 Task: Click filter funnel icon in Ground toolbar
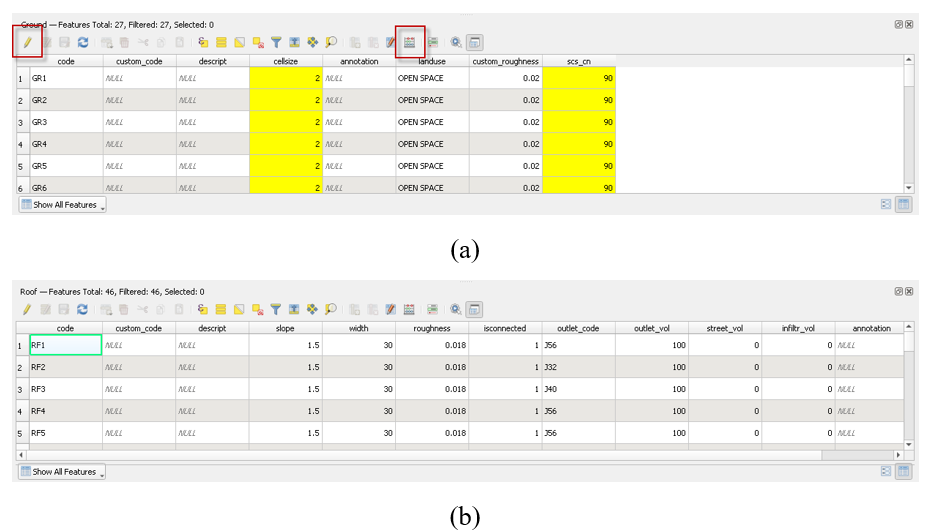[x=277, y=43]
